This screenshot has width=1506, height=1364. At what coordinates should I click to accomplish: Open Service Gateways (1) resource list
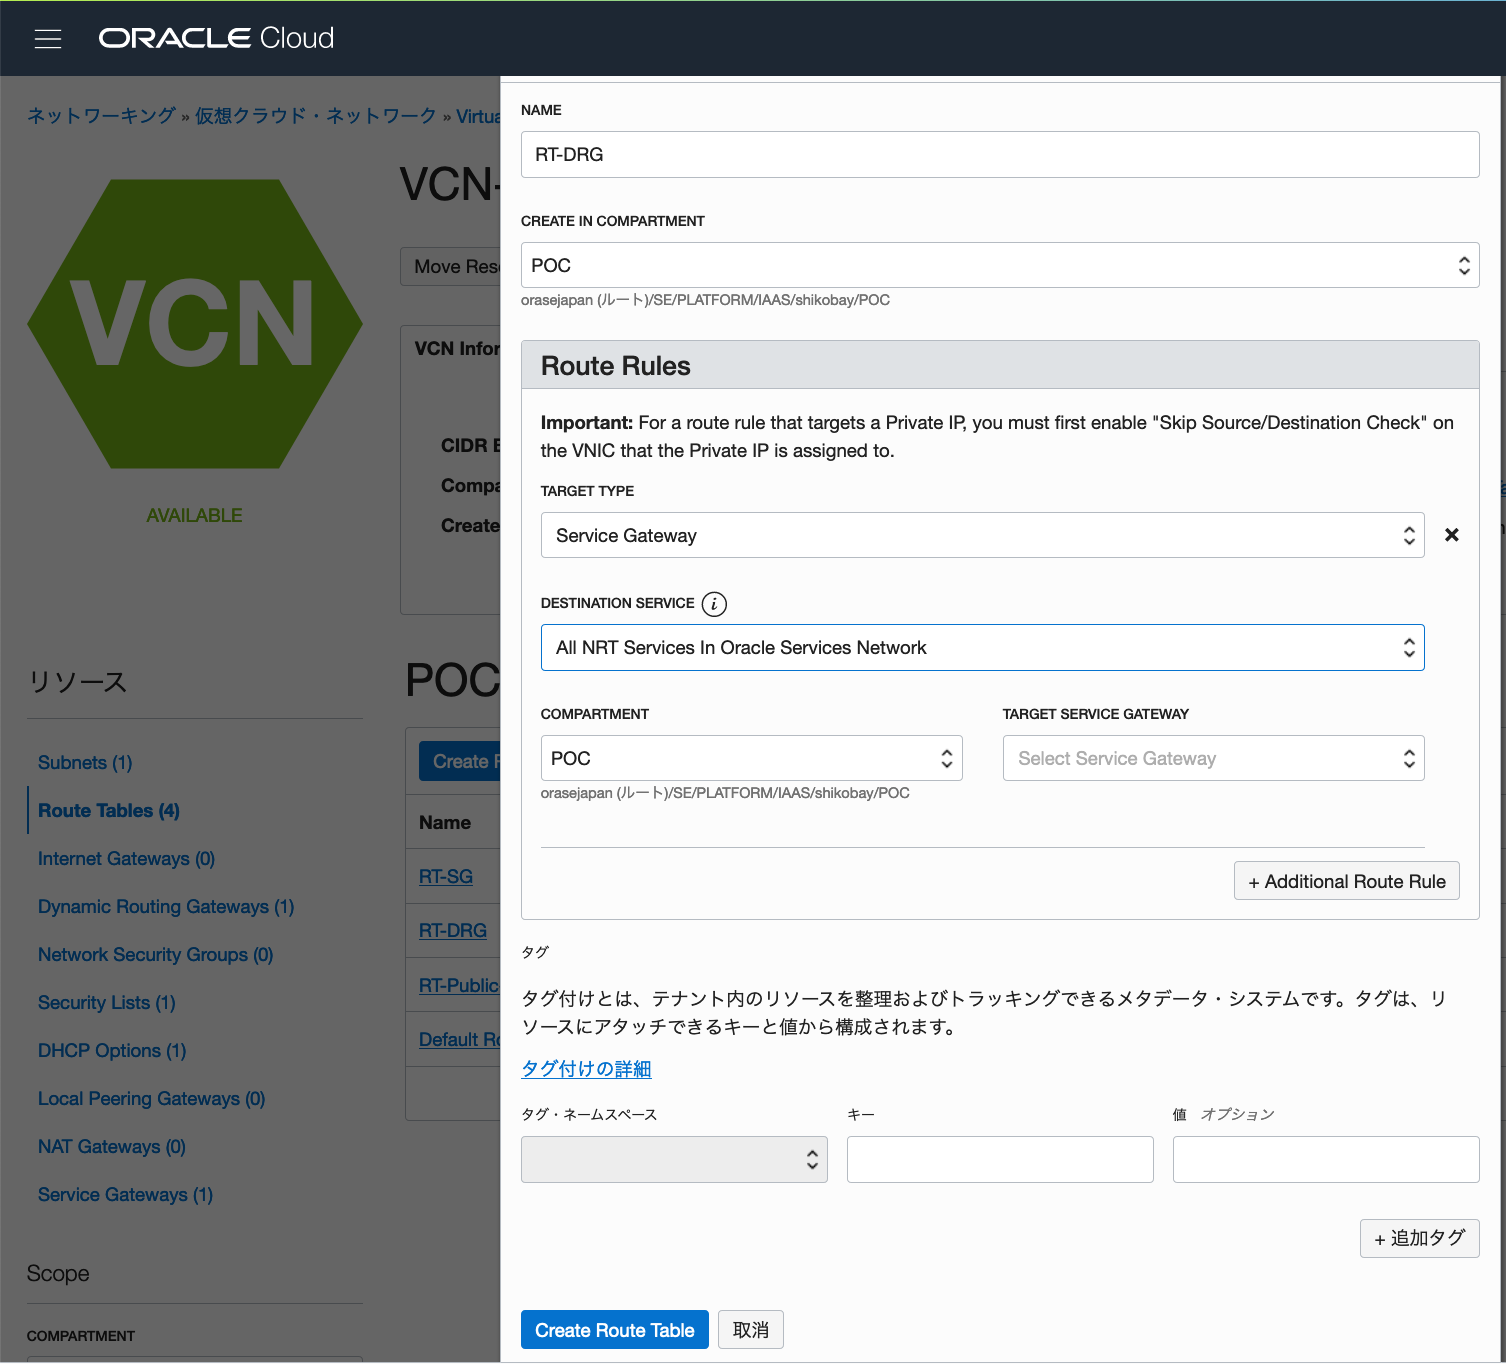click(125, 1195)
